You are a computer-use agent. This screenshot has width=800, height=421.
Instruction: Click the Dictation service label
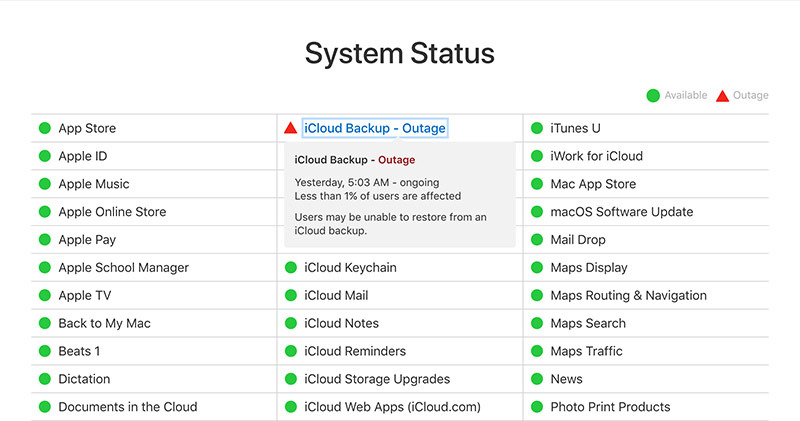(84, 379)
